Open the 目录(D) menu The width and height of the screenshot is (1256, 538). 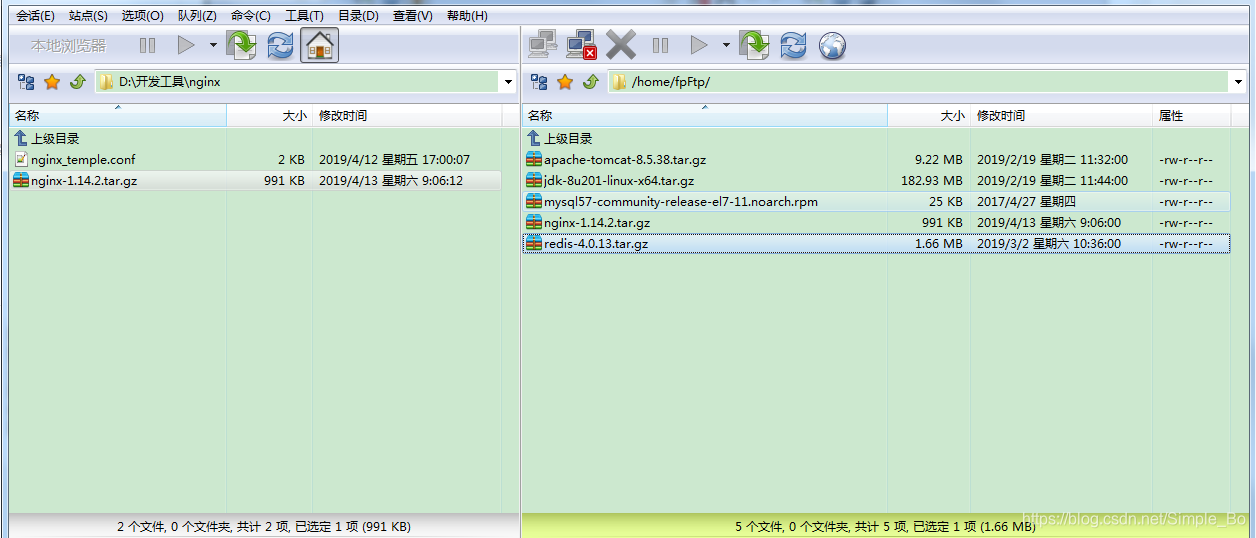[x=358, y=16]
